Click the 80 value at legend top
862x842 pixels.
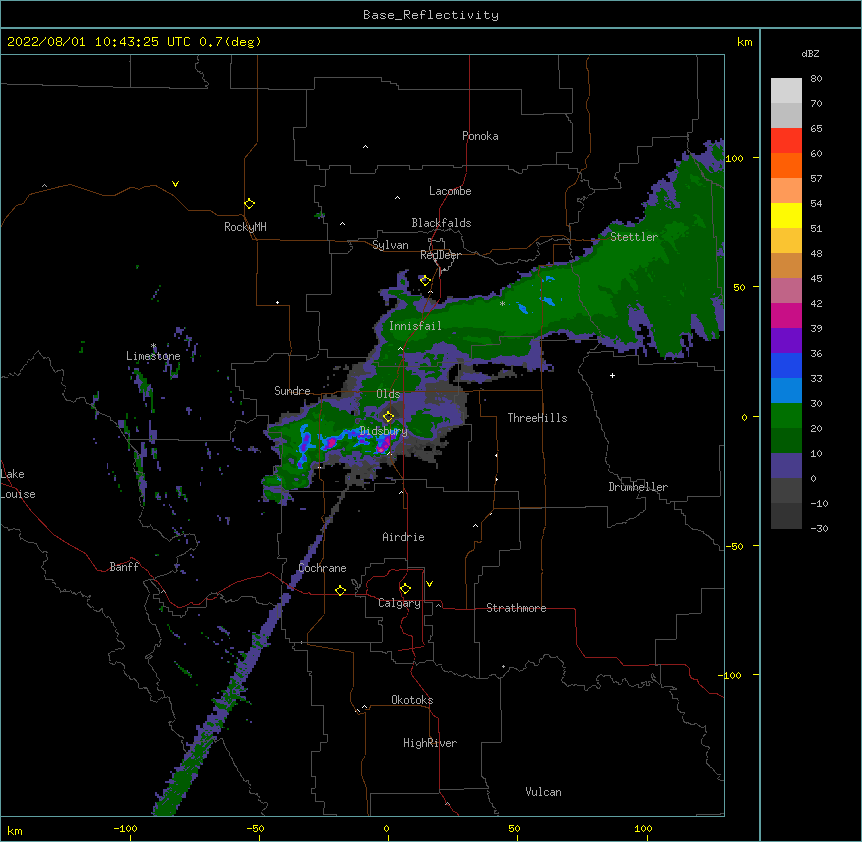pos(816,79)
